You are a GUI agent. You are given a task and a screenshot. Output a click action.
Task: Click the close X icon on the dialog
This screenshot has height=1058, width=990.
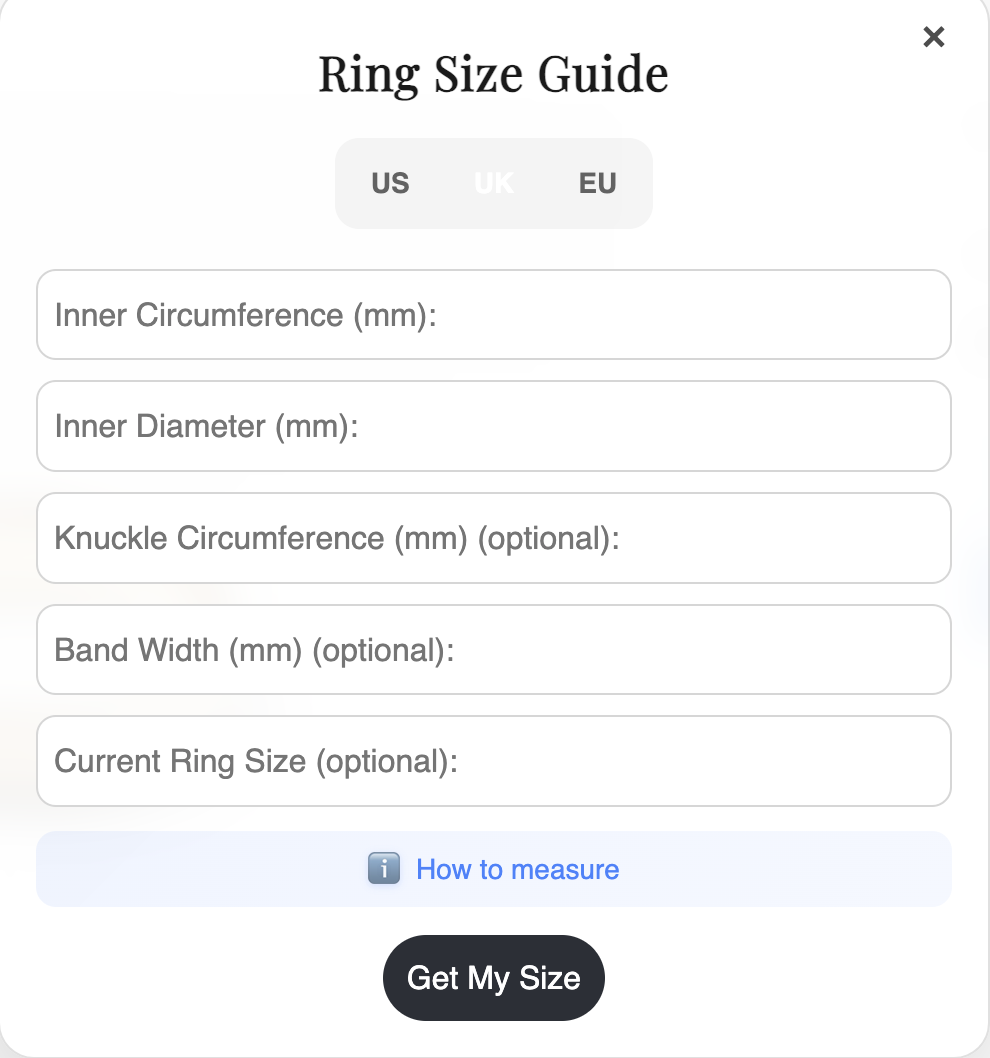tap(934, 37)
